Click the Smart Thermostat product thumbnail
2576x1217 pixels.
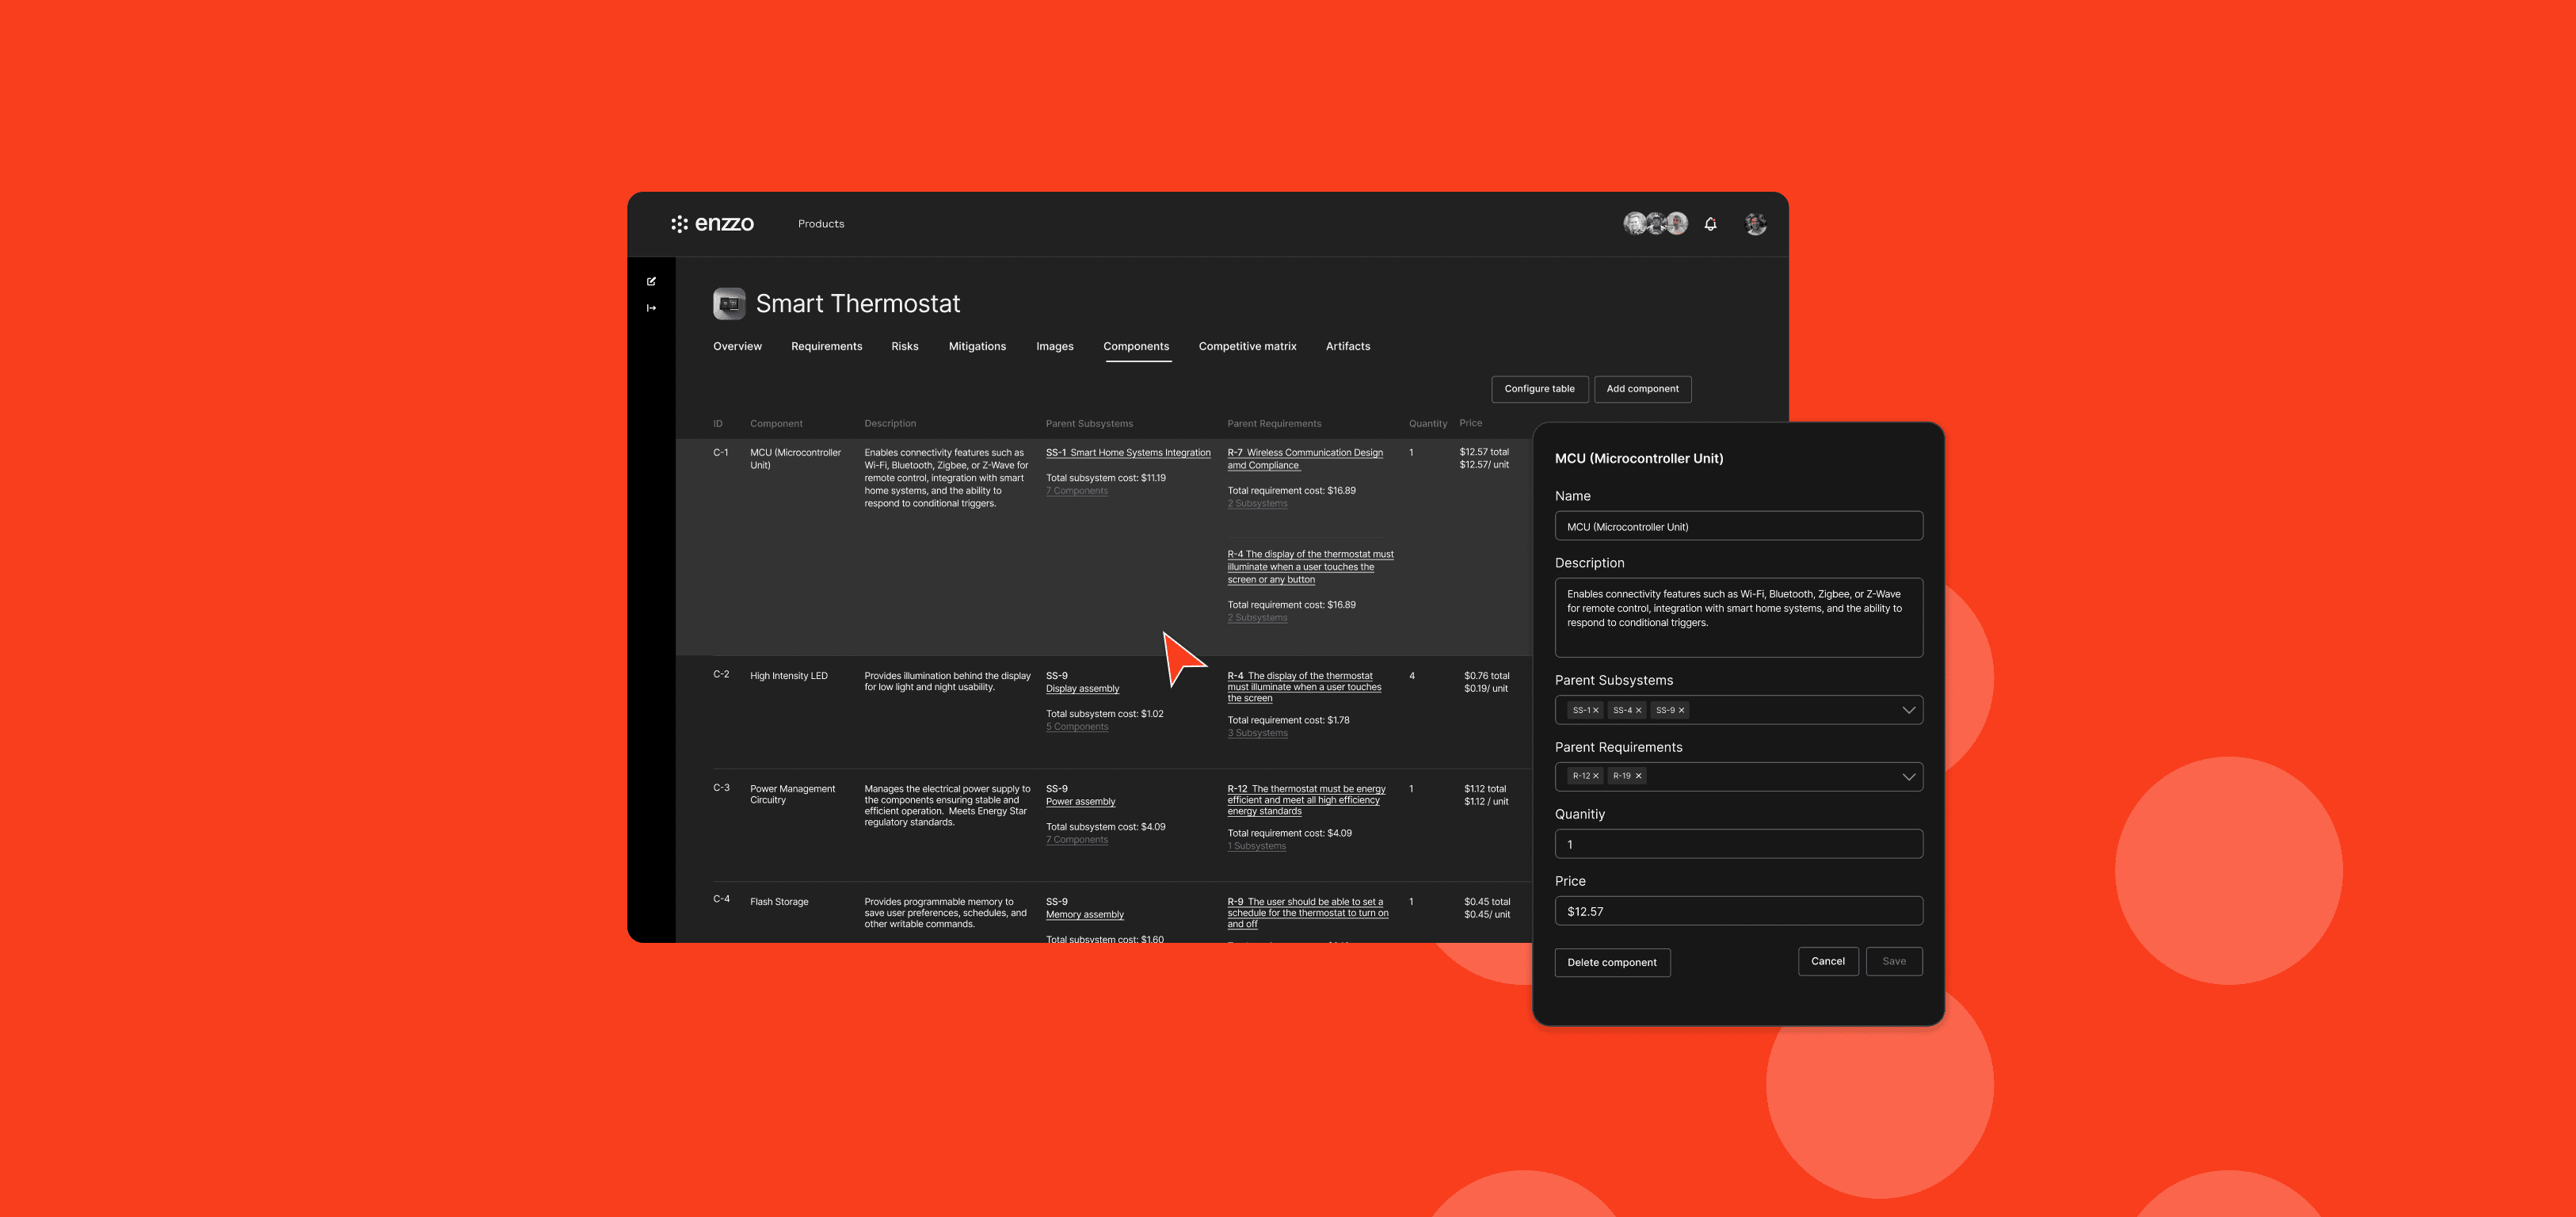pyautogui.click(x=729, y=303)
